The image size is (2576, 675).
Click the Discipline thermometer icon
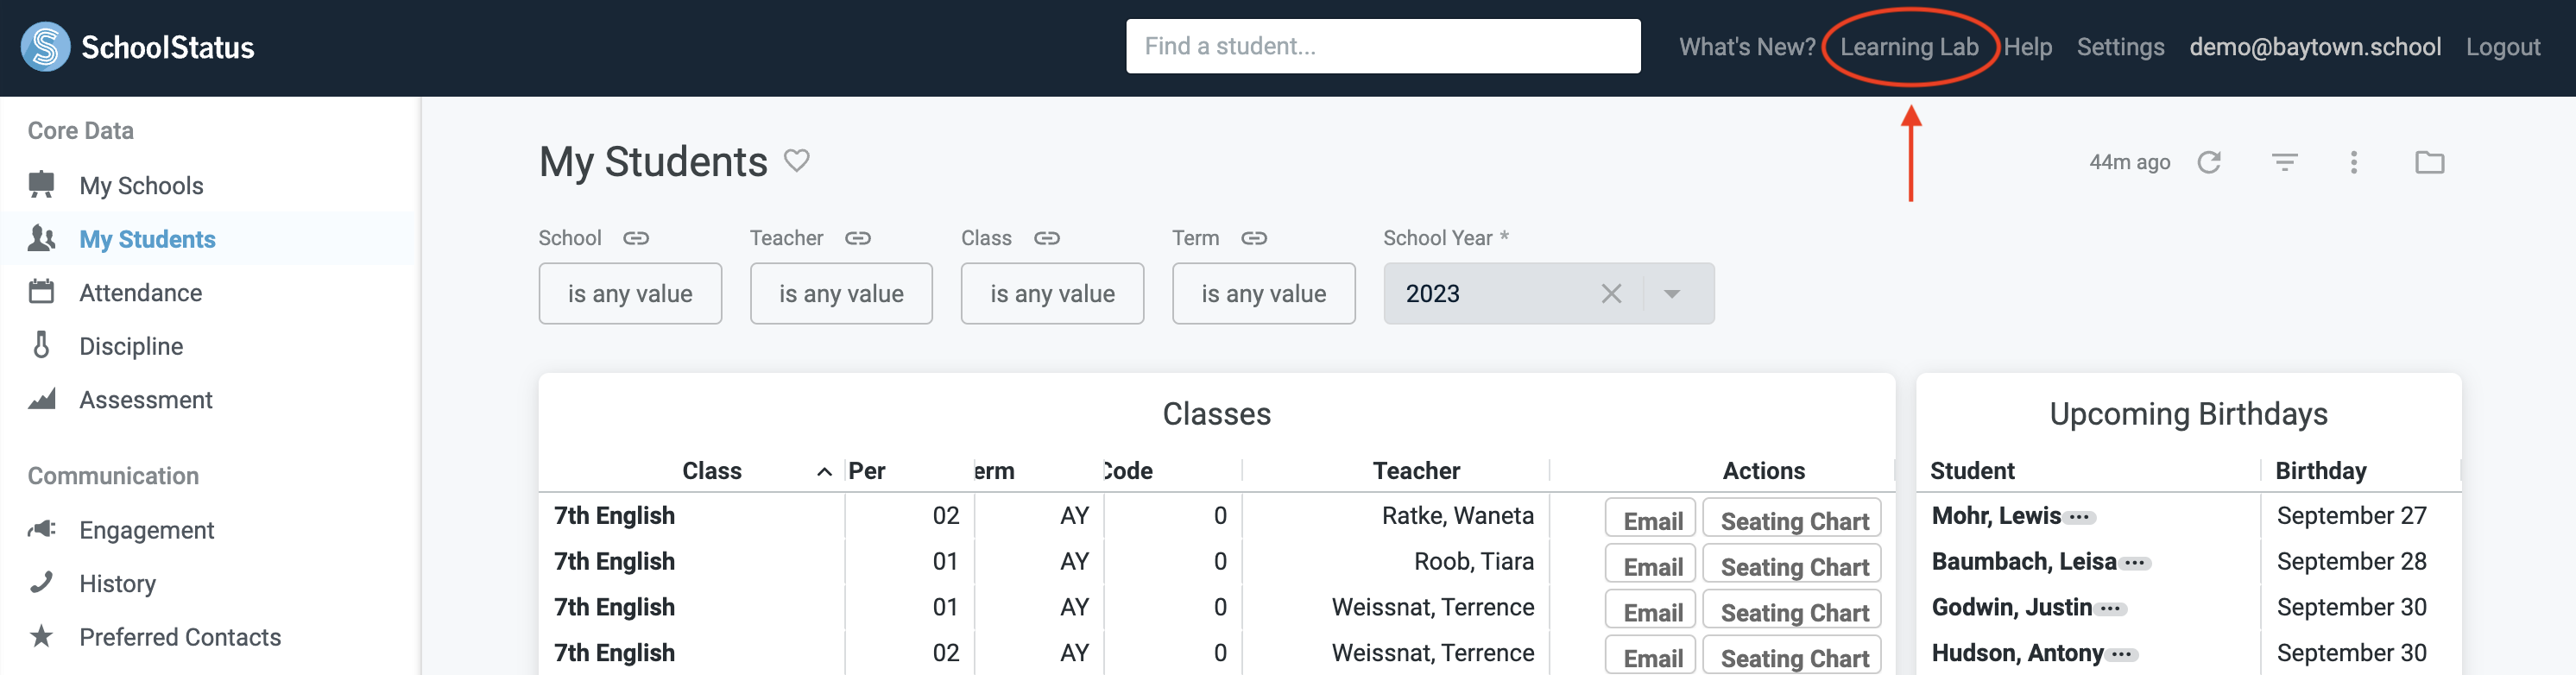[x=41, y=345]
